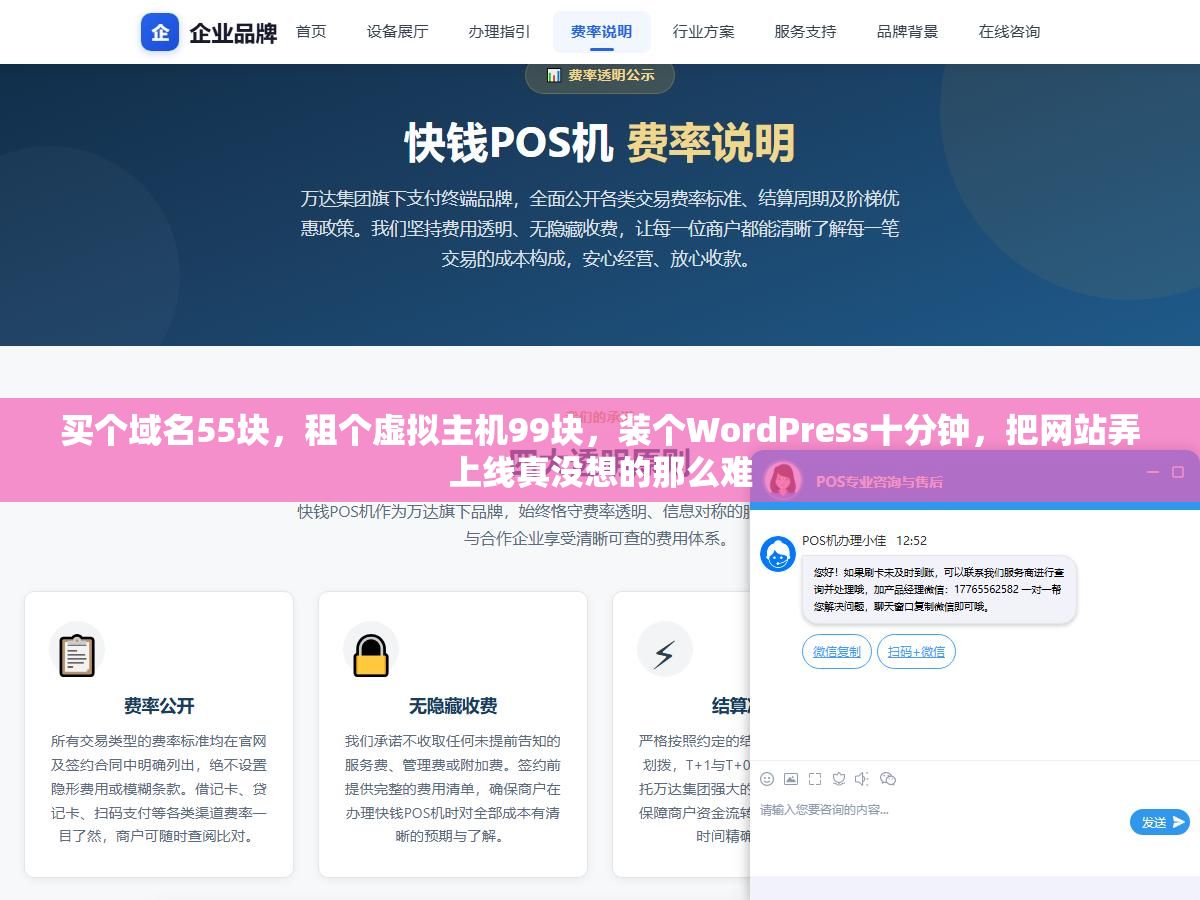Click the padlock icon above 无隐藏收费
The width and height of the screenshot is (1200, 900).
pyautogui.click(x=371, y=655)
